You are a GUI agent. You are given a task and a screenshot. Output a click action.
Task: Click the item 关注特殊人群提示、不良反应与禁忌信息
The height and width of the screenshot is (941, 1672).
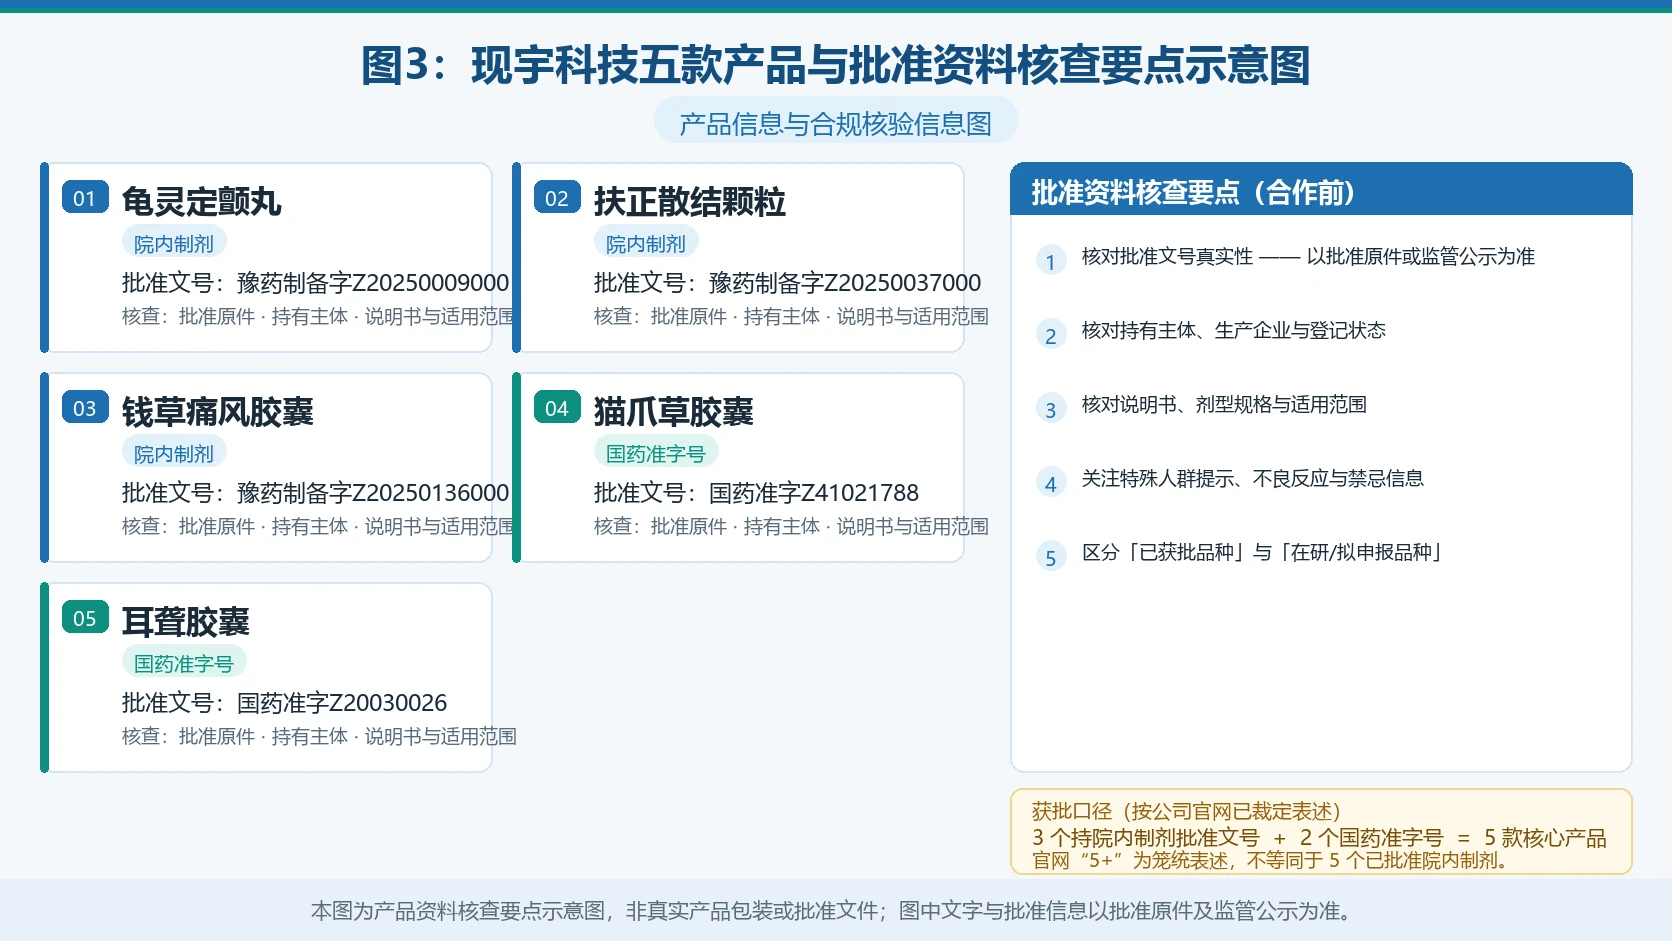tap(1253, 479)
